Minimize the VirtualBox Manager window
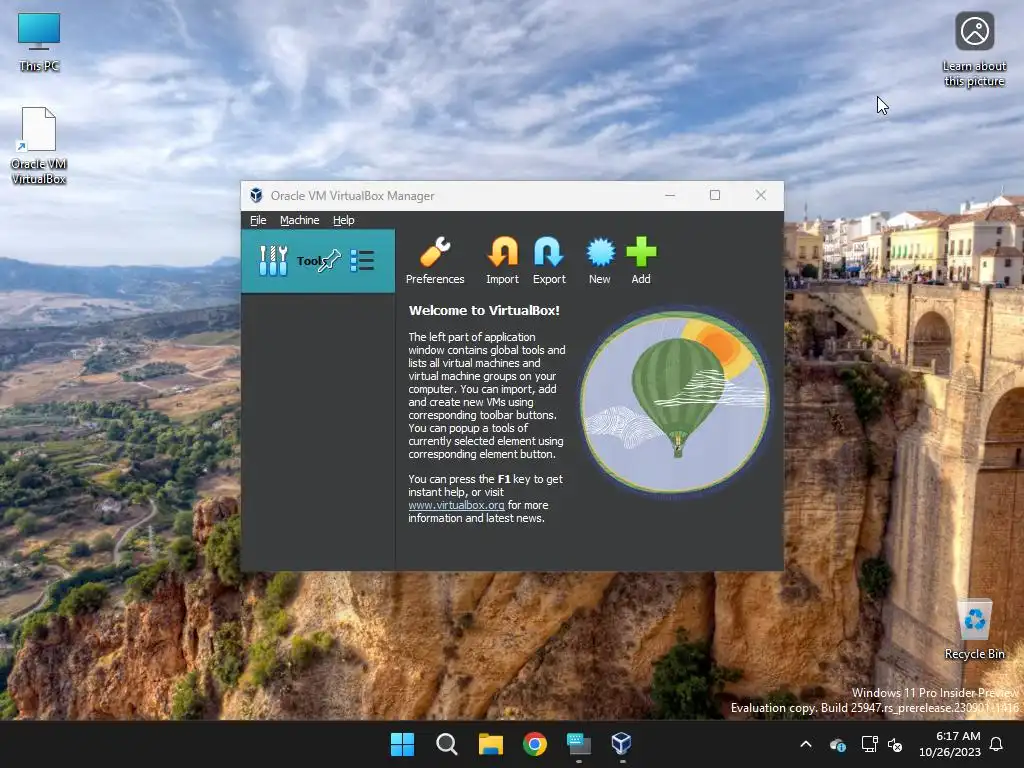The width and height of the screenshot is (1024, 768). (x=670, y=195)
